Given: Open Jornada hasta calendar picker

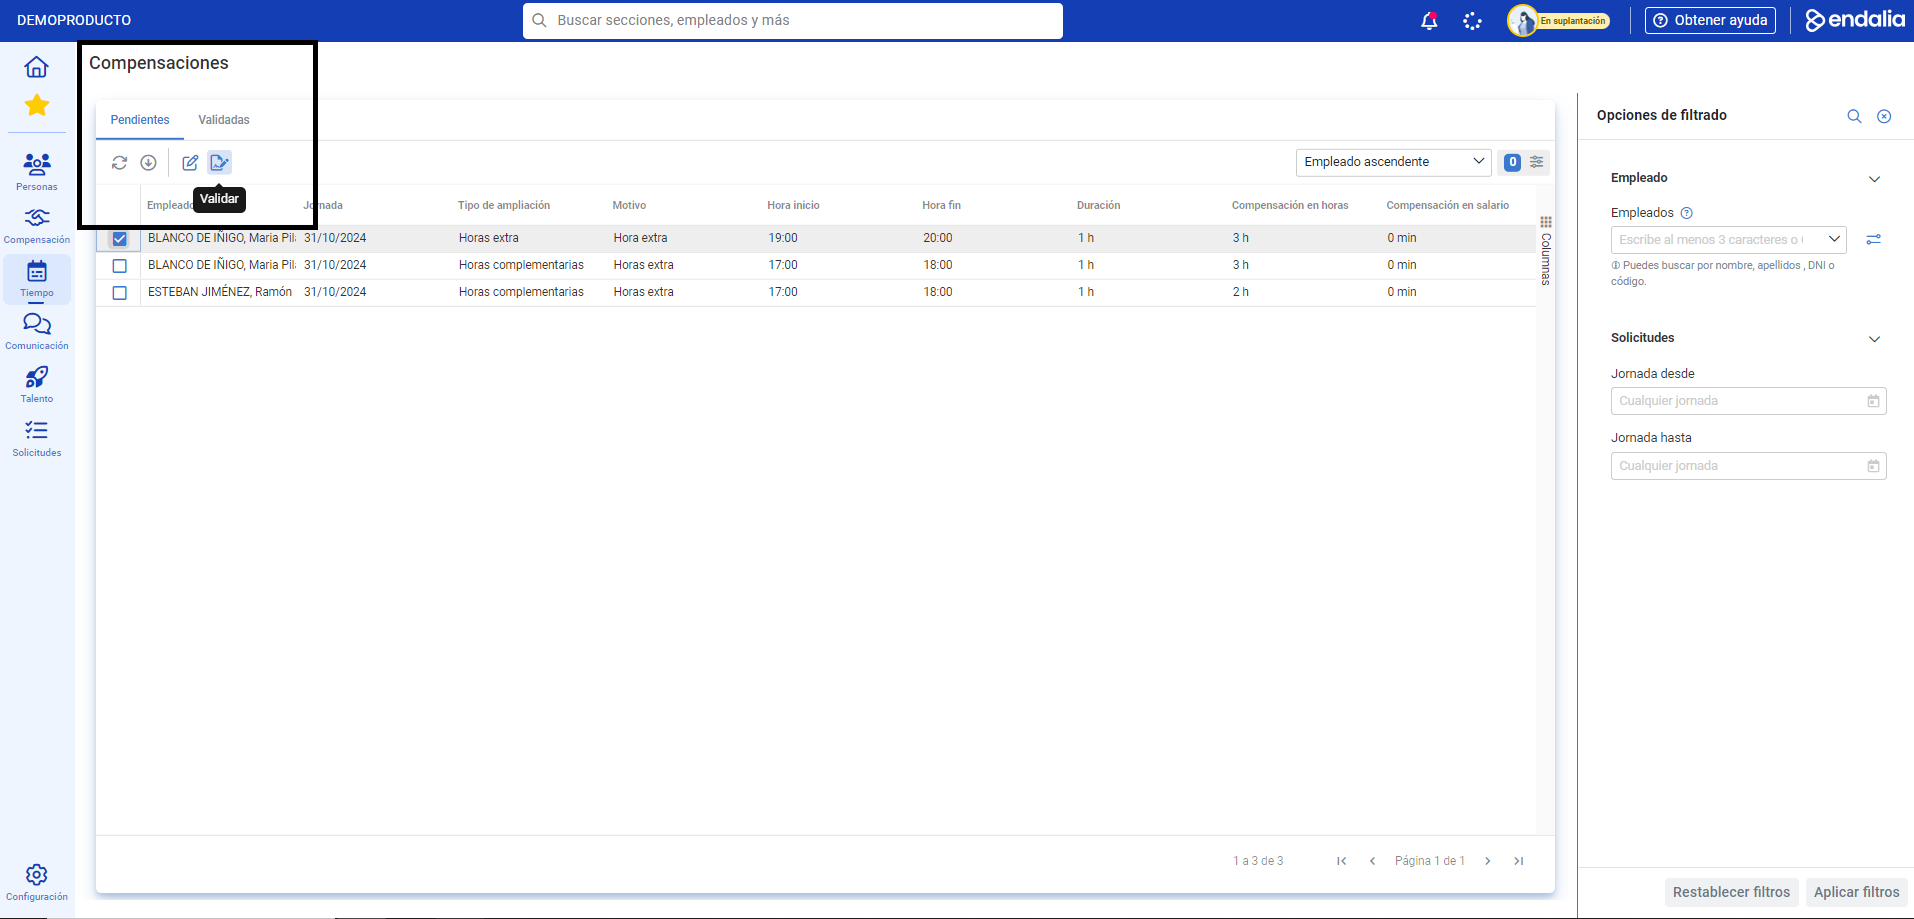Looking at the screenshot, I should click(x=1873, y=466).
